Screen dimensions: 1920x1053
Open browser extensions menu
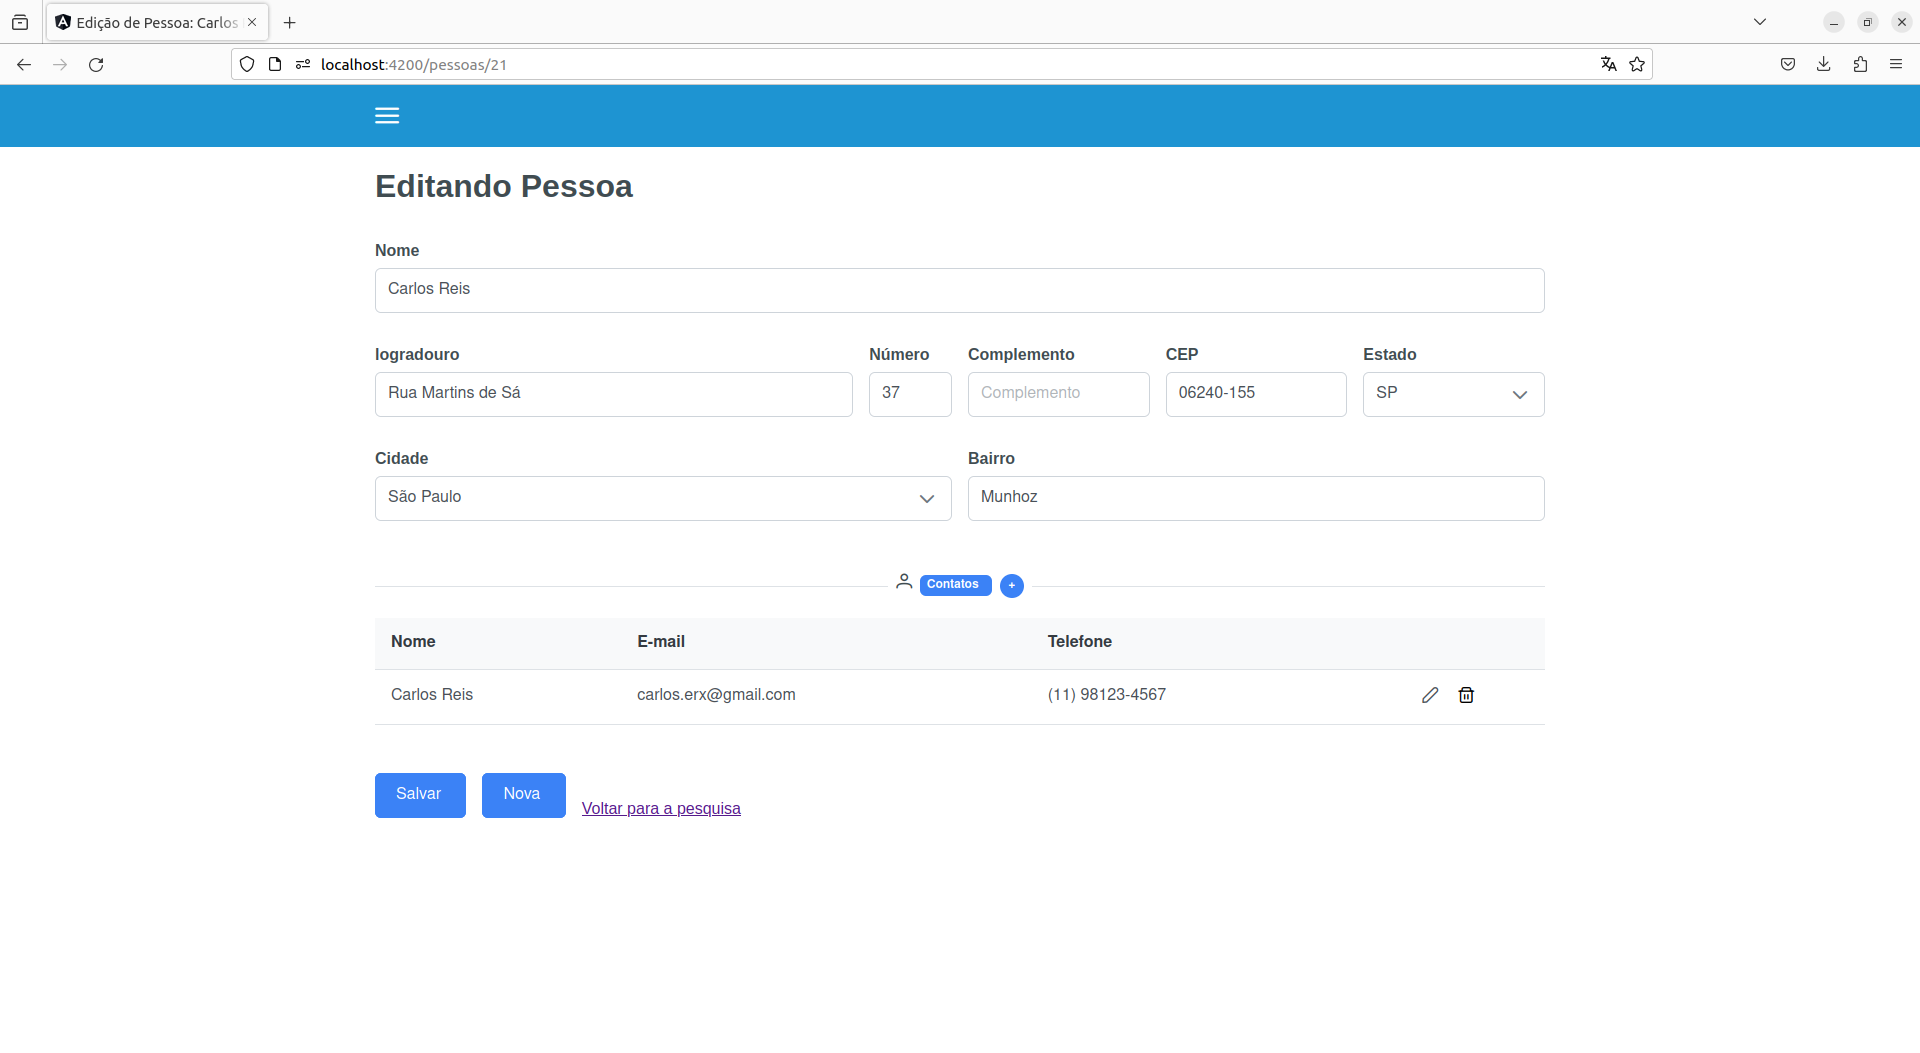[x=1860, y=64]
